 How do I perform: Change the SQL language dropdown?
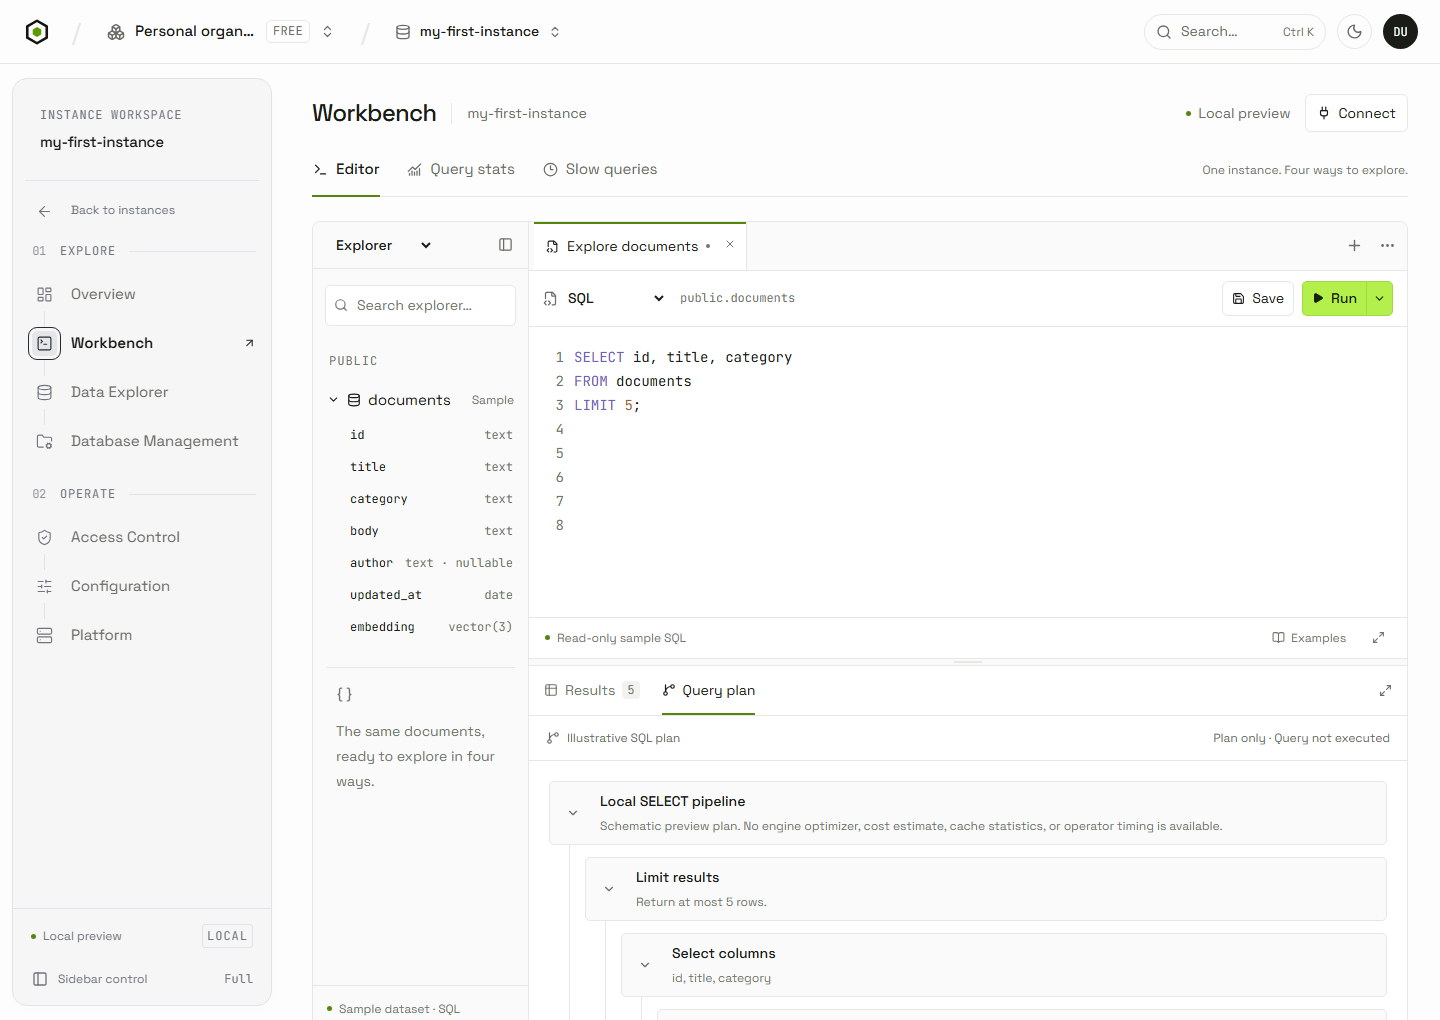coord(604,298)
